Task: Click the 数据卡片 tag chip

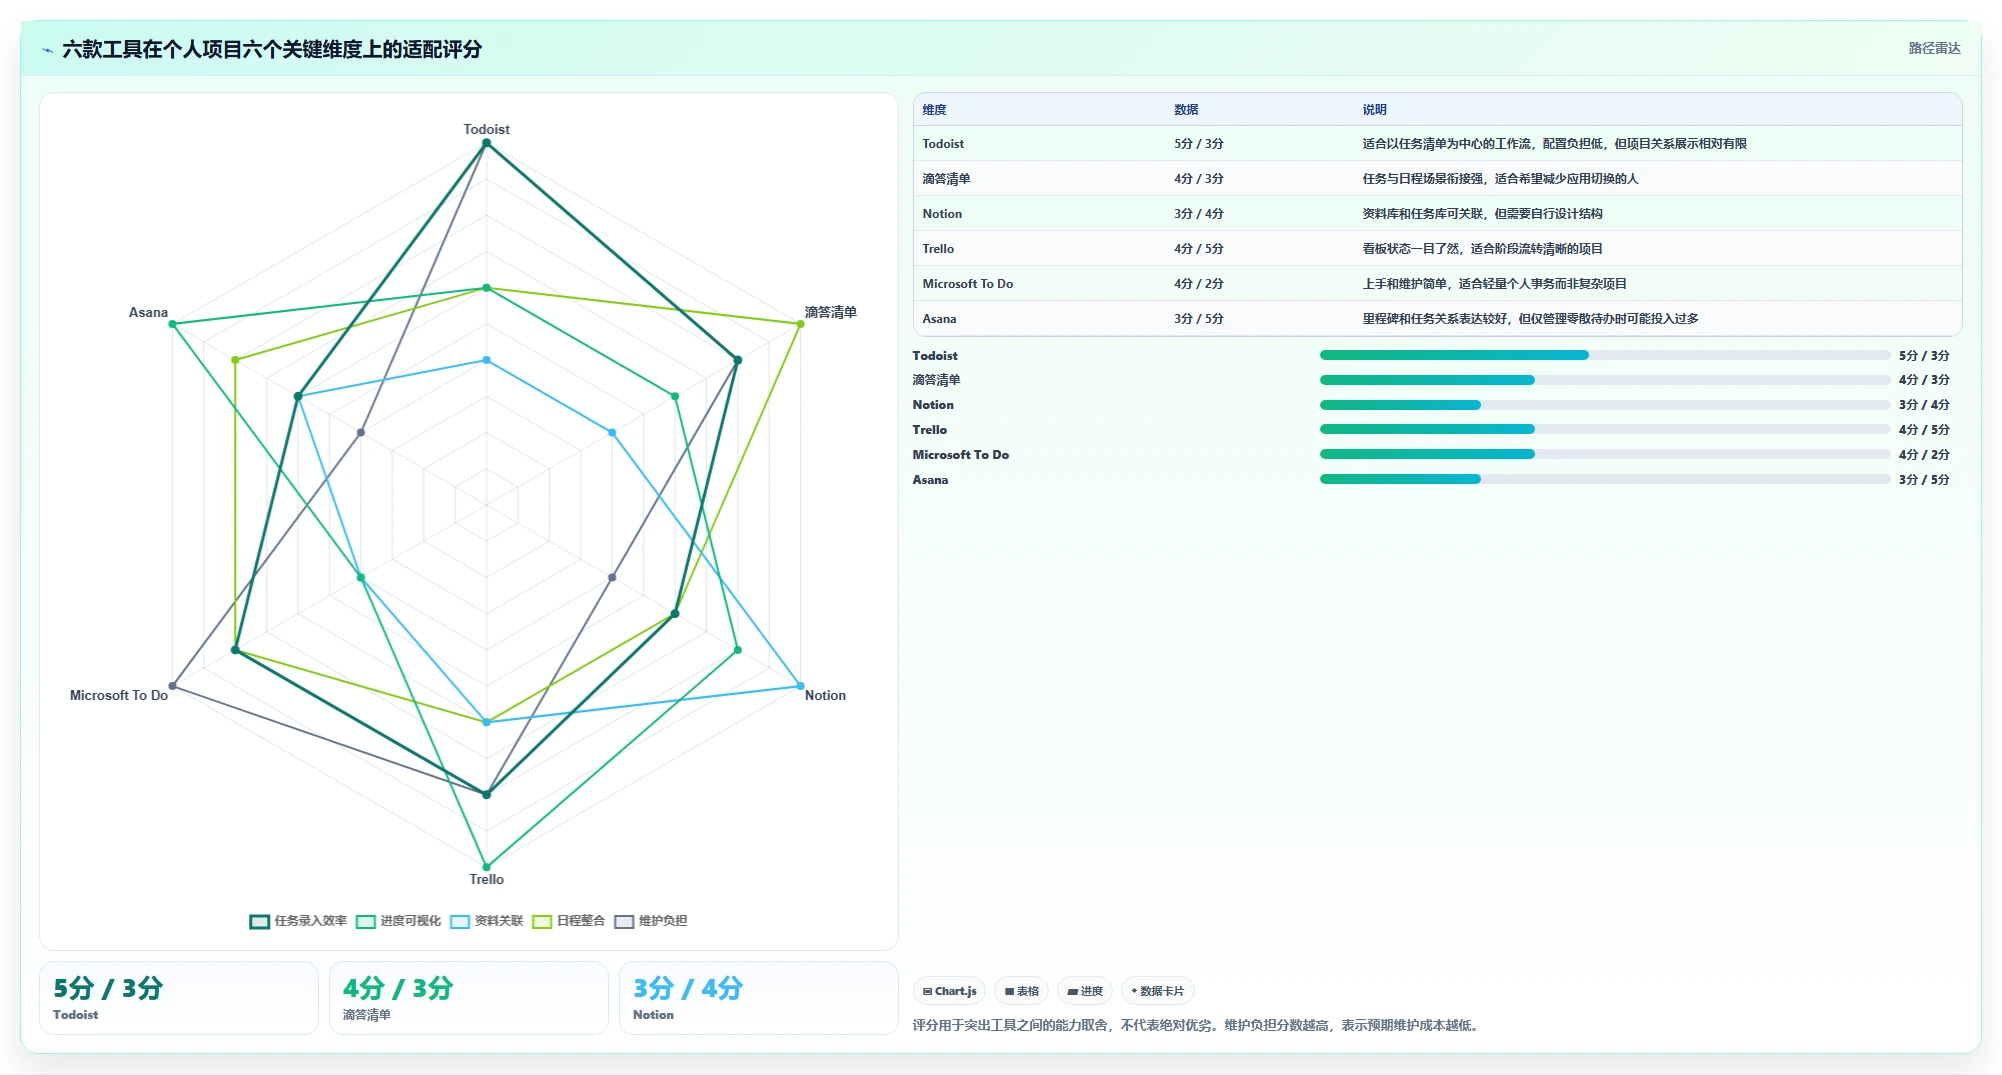Action: click(x=1157, y=991)
